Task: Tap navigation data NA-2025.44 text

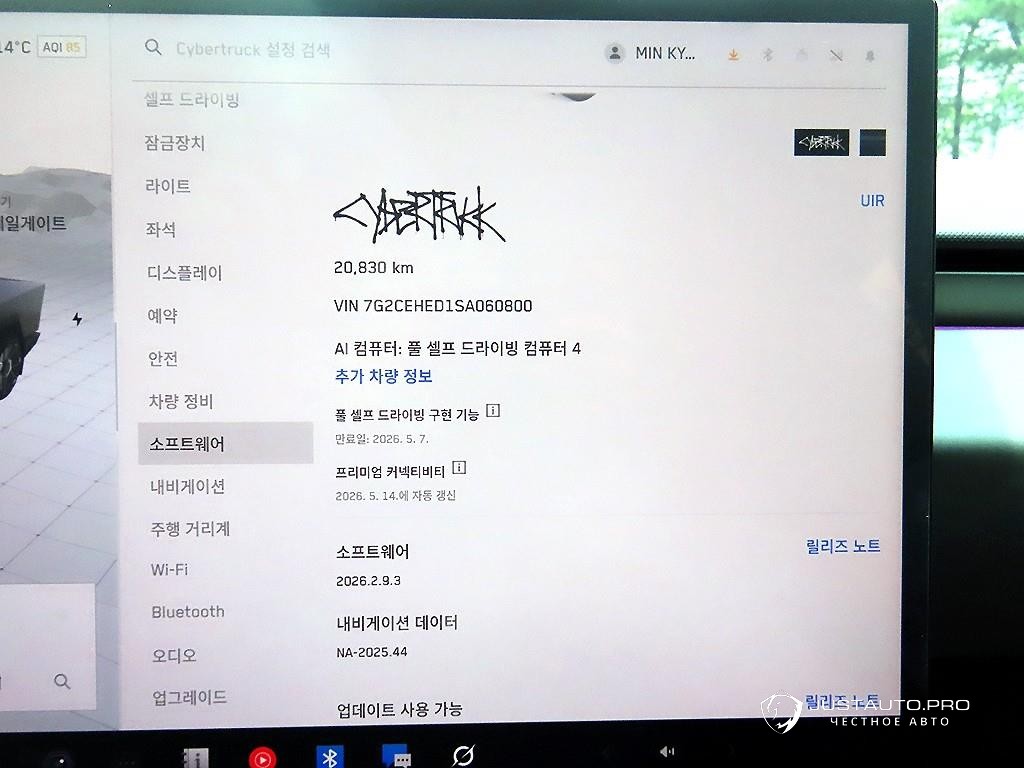Action: coord(372,652)
